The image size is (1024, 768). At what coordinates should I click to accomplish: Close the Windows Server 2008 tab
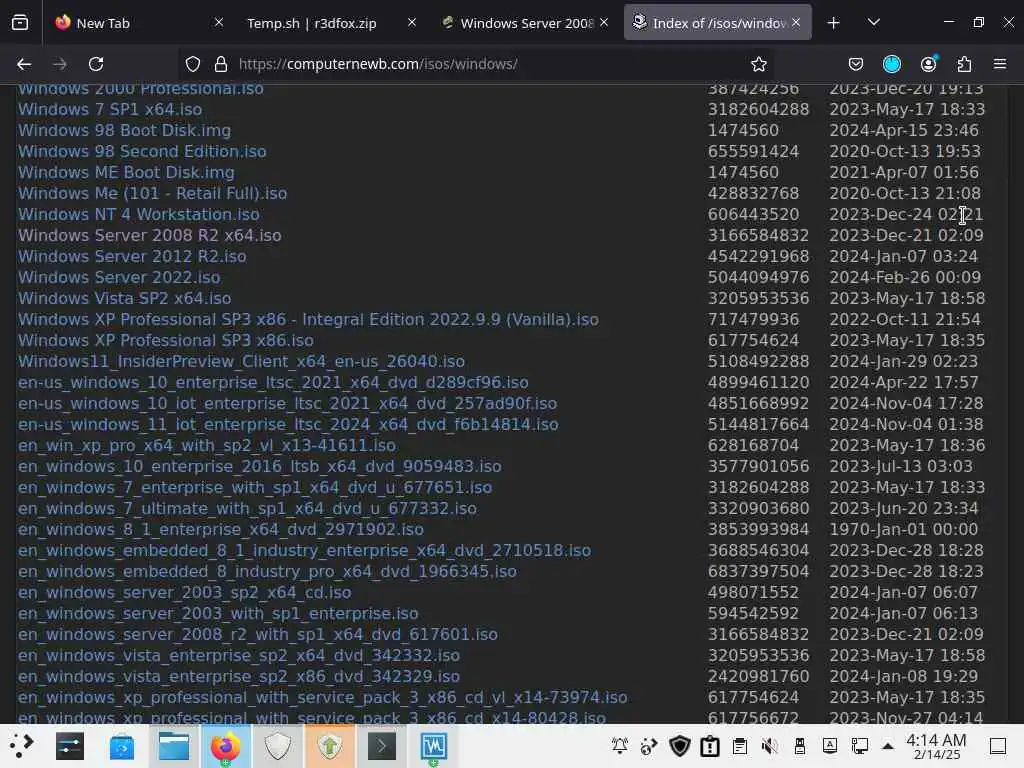click(604, 23)
